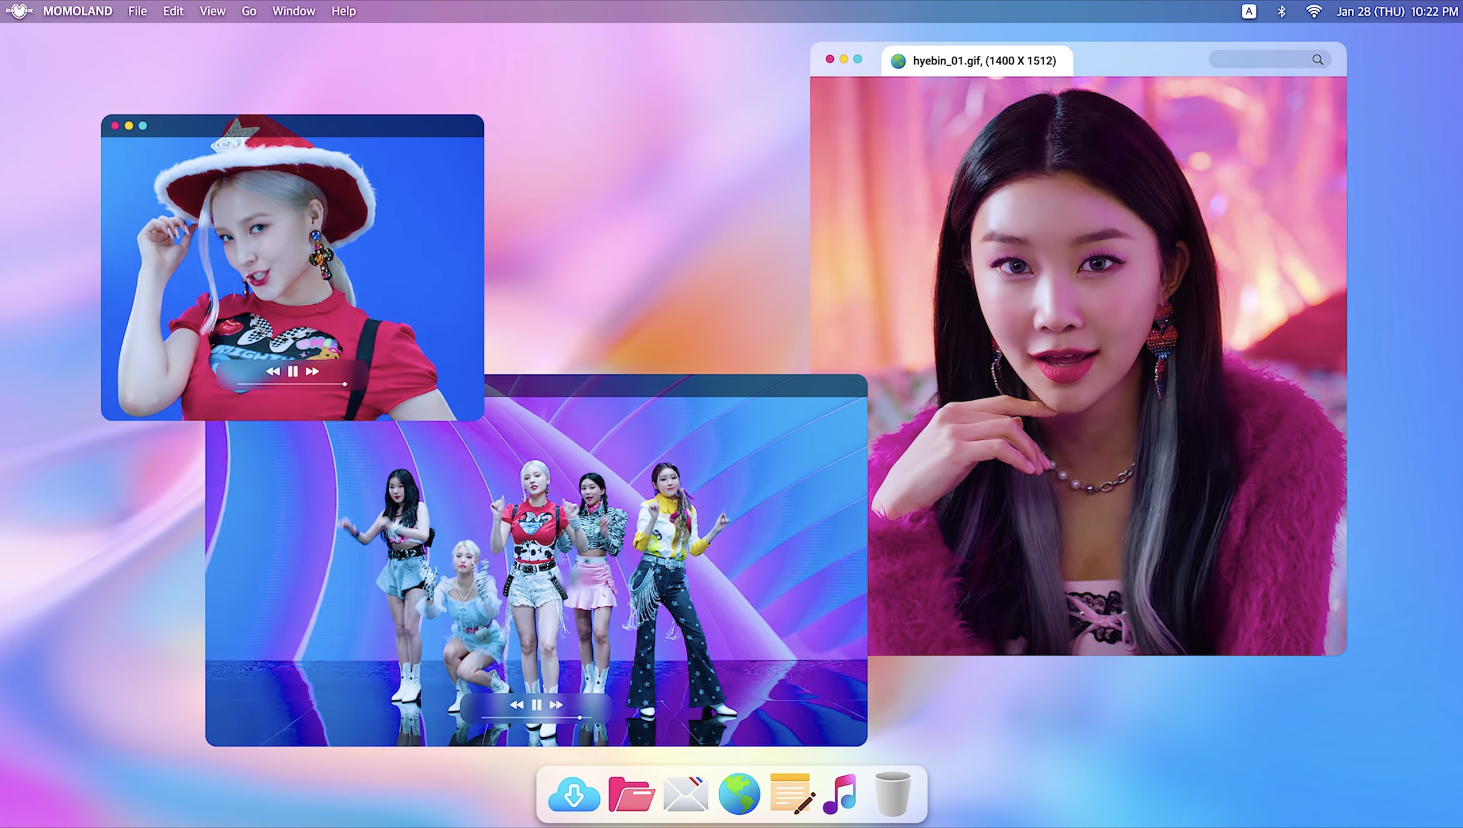Open the File menu
Image resolution: width=1463 pixels, height=828 pixels.
[x=137, y=11]
